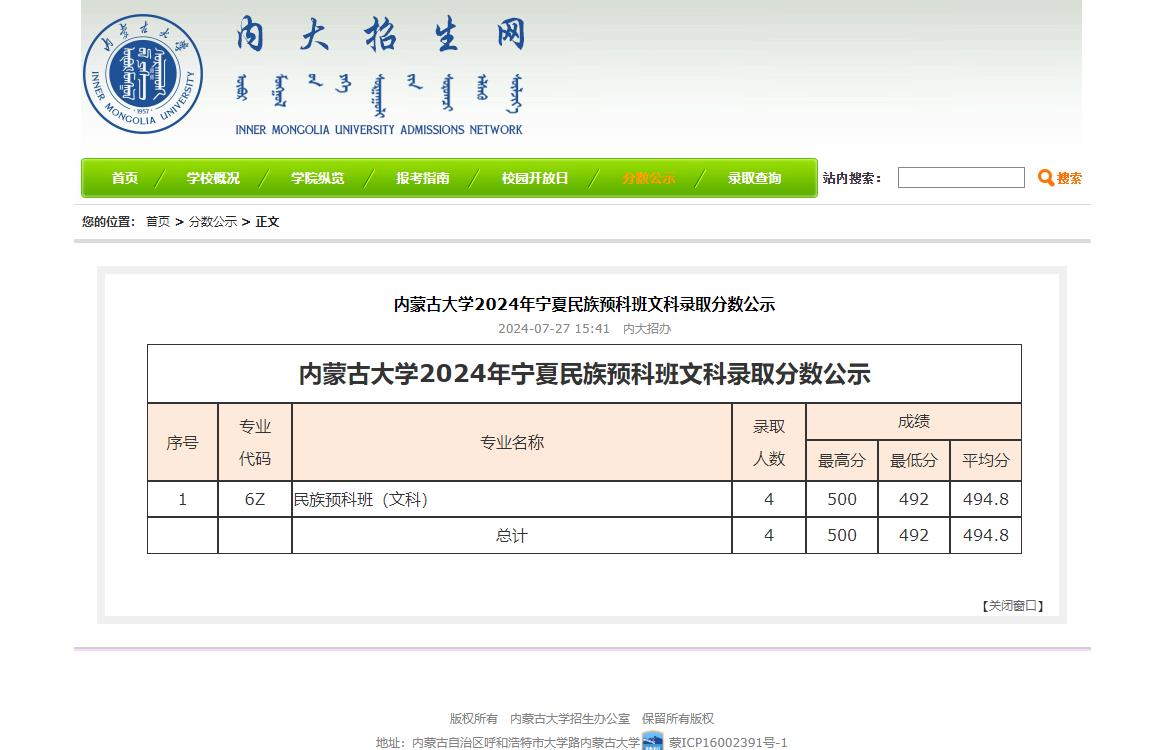Image resolution: width=1150 pixels, height=750 pixels.
Task: Click the 专业名称 column header
Action: click(x=512, y=442)
